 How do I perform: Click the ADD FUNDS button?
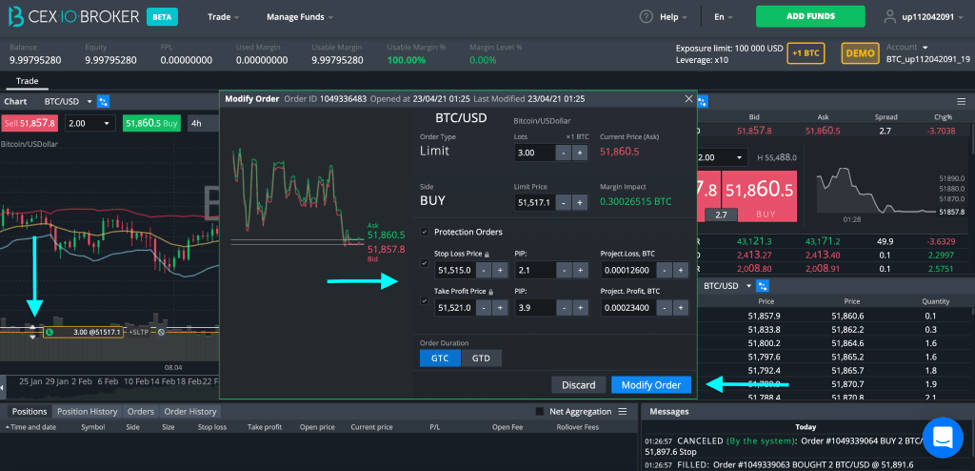tap(810, 16)
